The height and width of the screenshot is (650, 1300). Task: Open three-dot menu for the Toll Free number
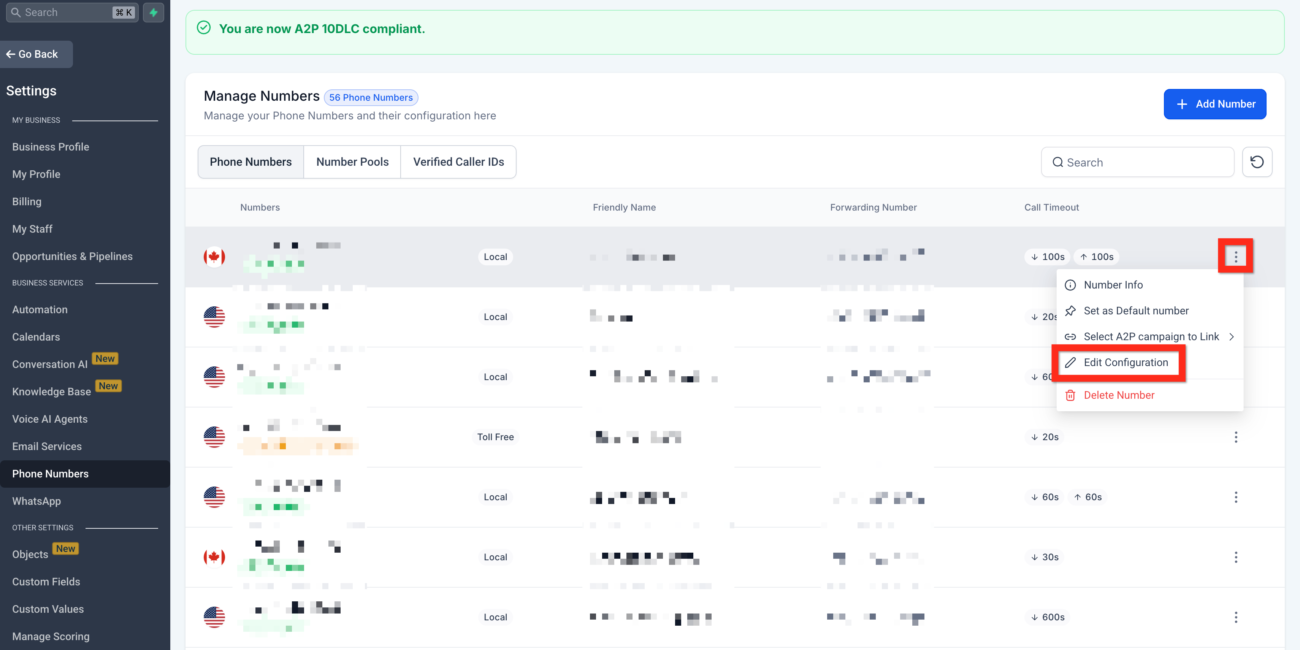click(x=1236, y=437)
